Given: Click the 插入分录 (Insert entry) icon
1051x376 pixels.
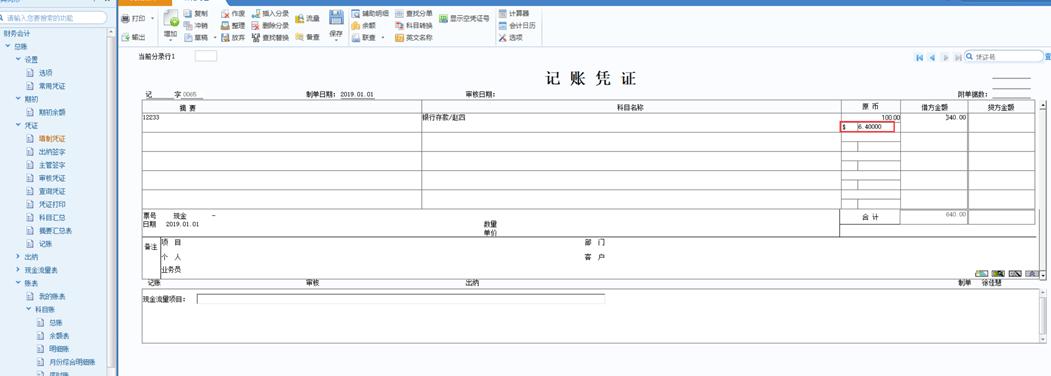Looking at the screenshot, I should coord(256,13).
